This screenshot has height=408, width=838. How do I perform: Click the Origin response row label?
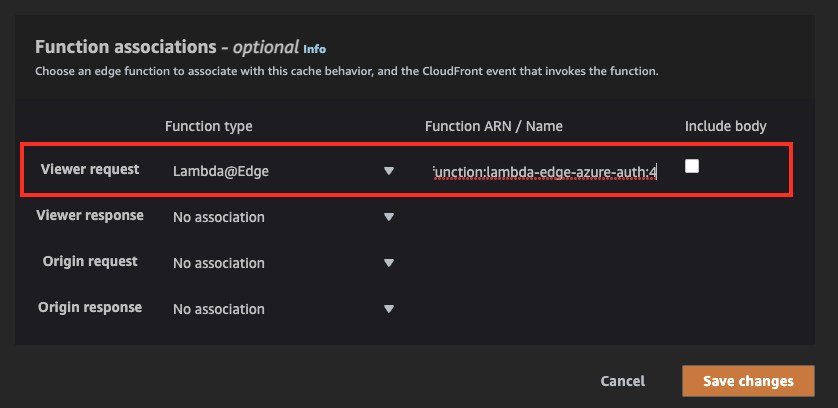(x=90, y=307)
